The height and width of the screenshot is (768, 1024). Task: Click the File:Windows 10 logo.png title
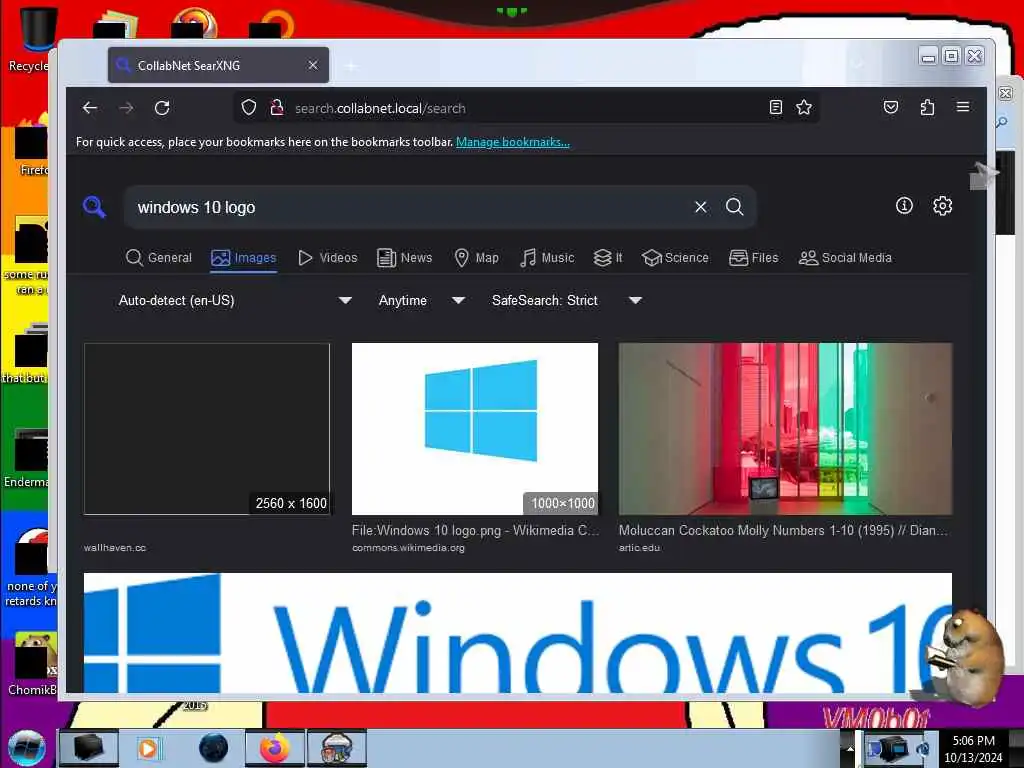[x=475, y=530]
